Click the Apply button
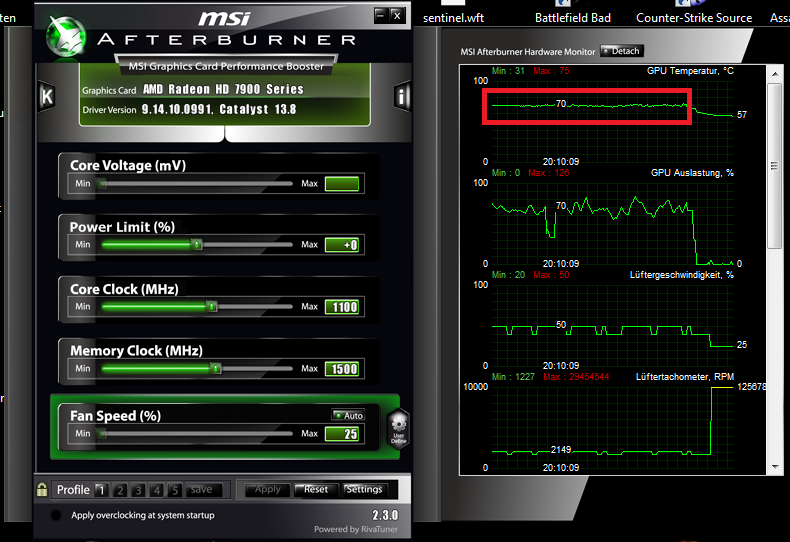This screenshot has width=790, height=542. [268, 490]
